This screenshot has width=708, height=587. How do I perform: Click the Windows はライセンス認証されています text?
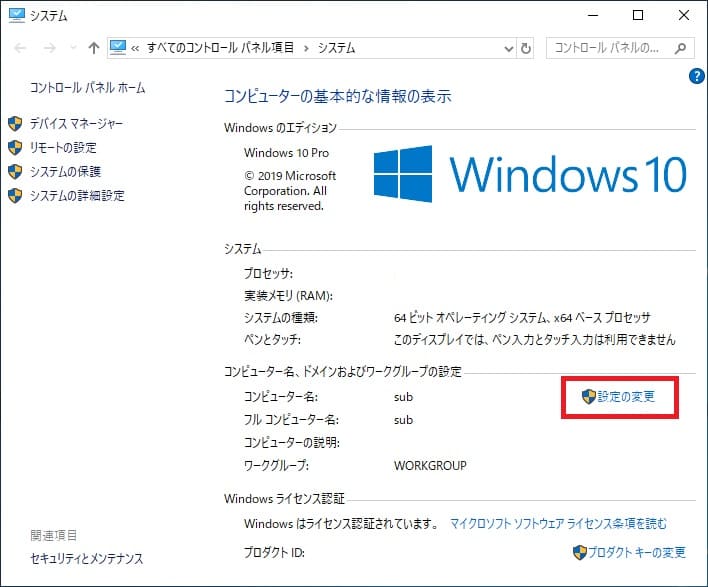(342, 524)
